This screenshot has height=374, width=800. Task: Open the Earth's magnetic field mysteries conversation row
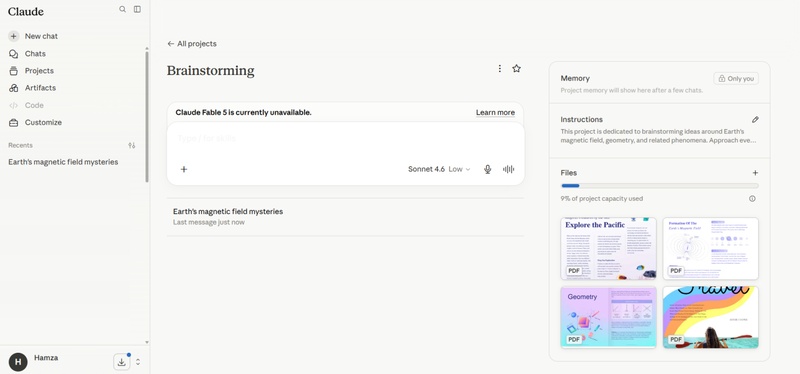[345, 217]
